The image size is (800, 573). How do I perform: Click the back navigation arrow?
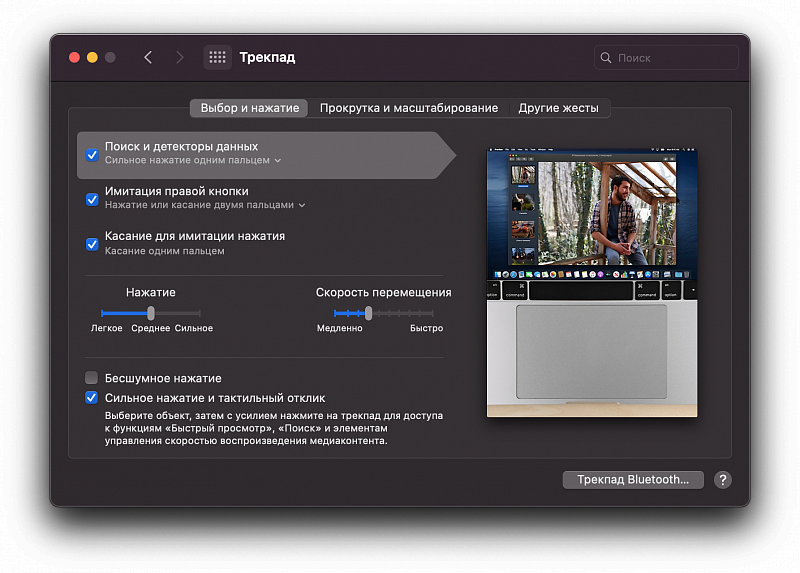pos(148,58)
